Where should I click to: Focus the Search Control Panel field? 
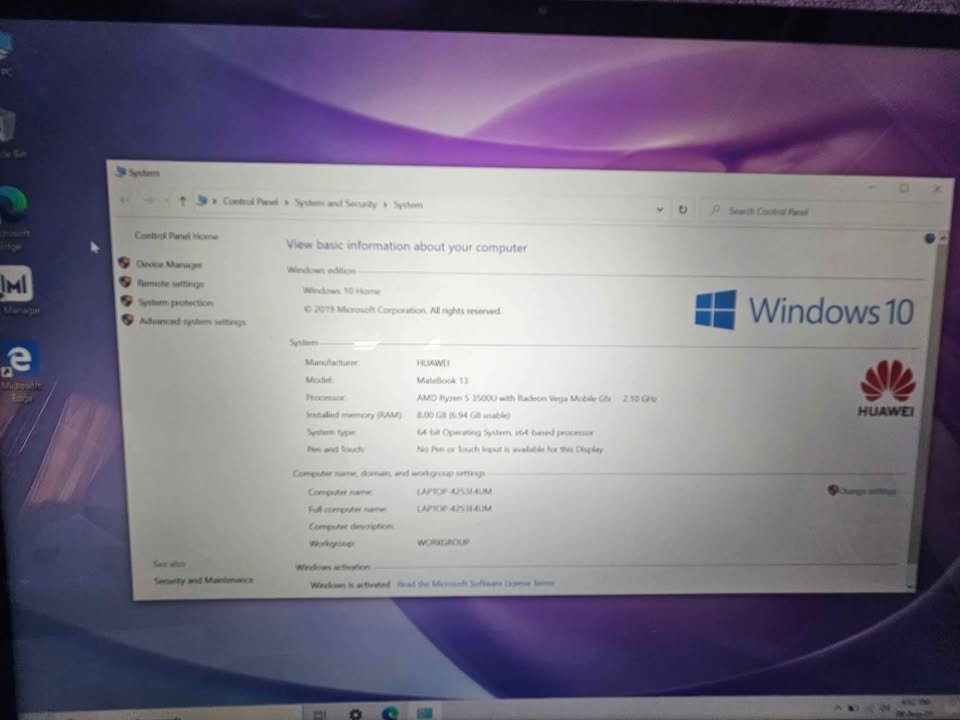[x=820, y=212]
